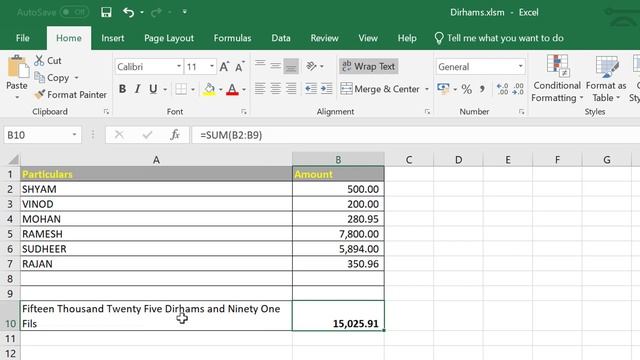Click the Insert Function fx icon
Screen dimensions: 640x360
(175, 135)
